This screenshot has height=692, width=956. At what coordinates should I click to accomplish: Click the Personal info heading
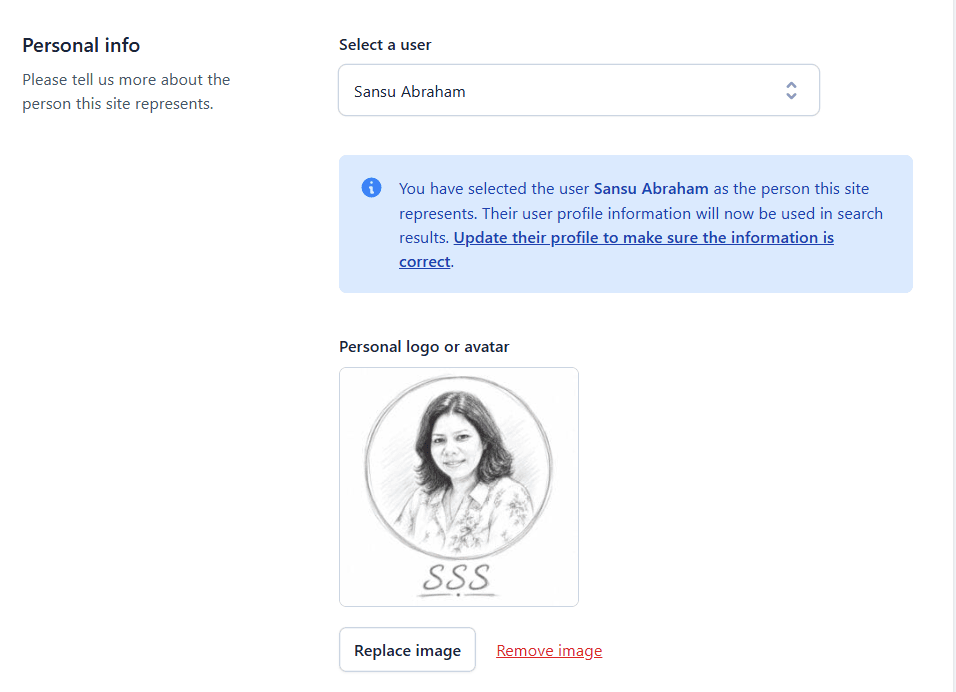pyautogui.click(x=81, y=45)
